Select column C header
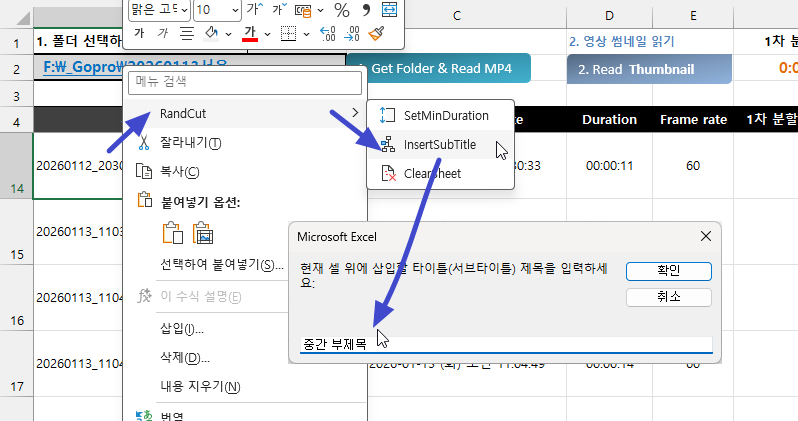 click(457, 16)
